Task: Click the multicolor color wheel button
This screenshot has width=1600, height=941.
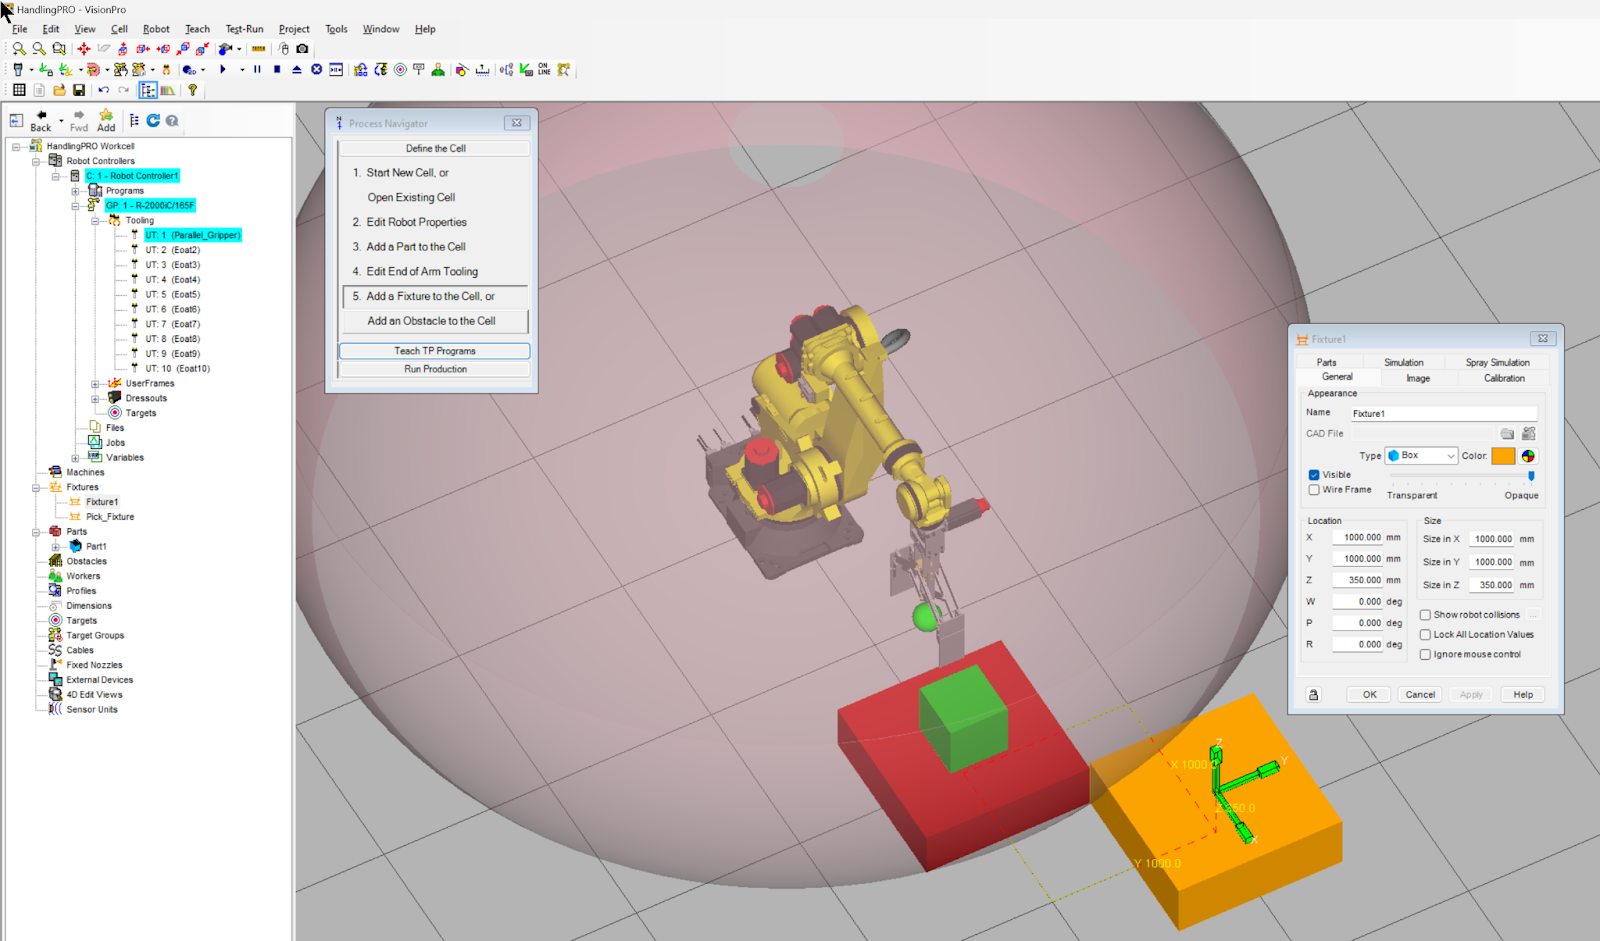Action: [1528, 456]
